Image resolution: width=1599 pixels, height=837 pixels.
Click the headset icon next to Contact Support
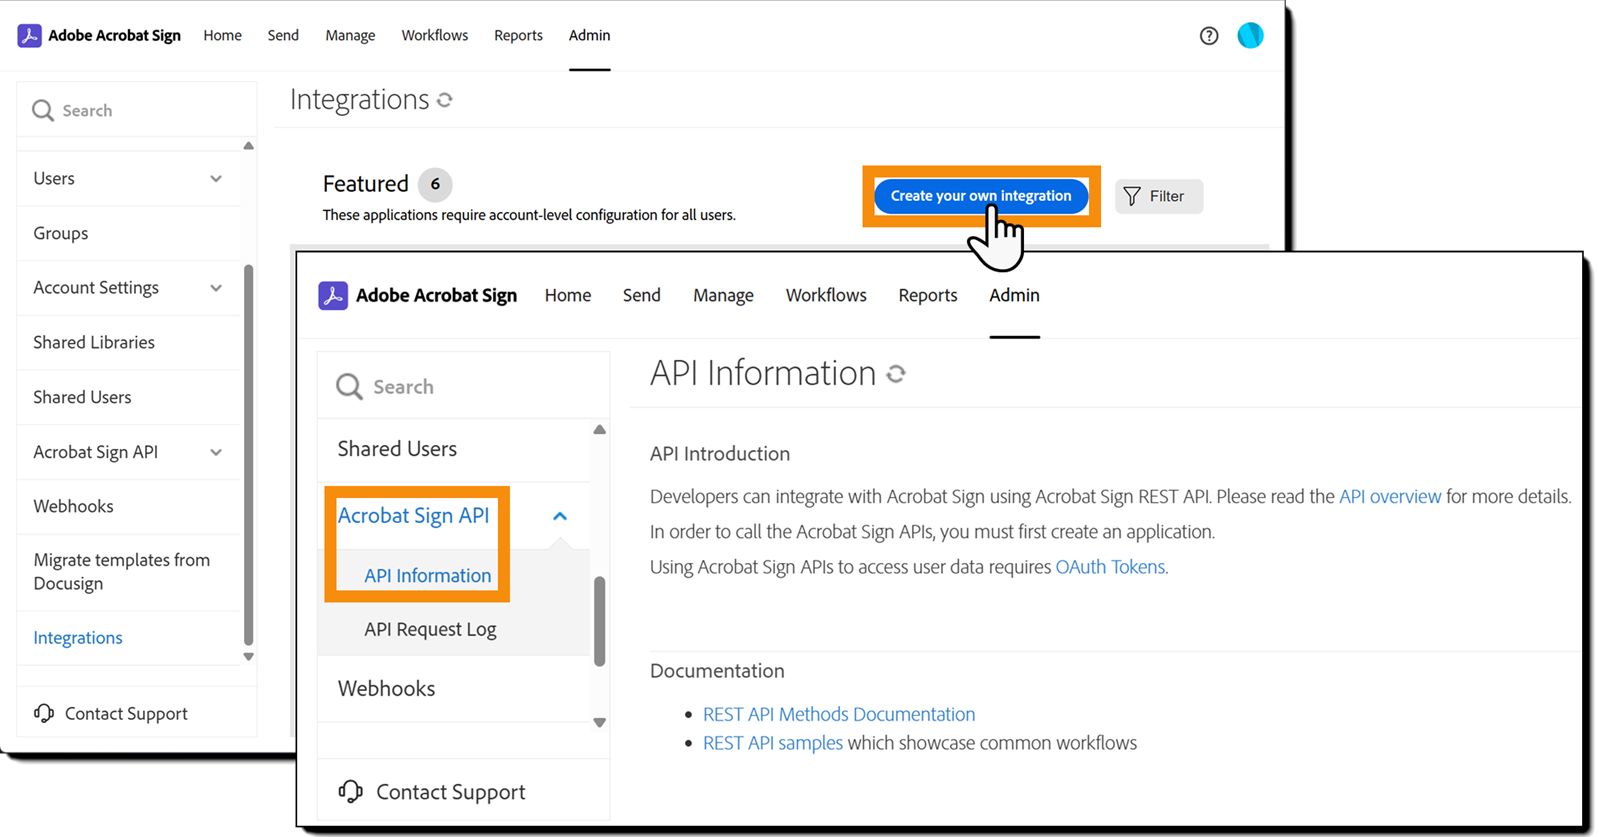350,792
